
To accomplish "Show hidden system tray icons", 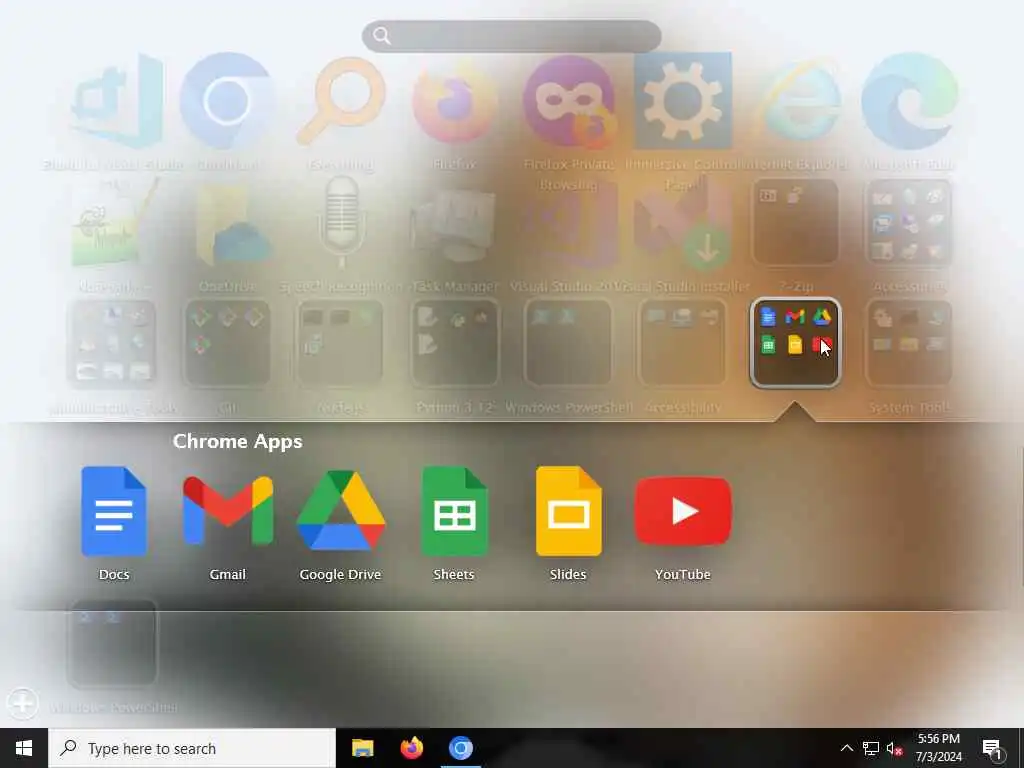I will [846, 748].
